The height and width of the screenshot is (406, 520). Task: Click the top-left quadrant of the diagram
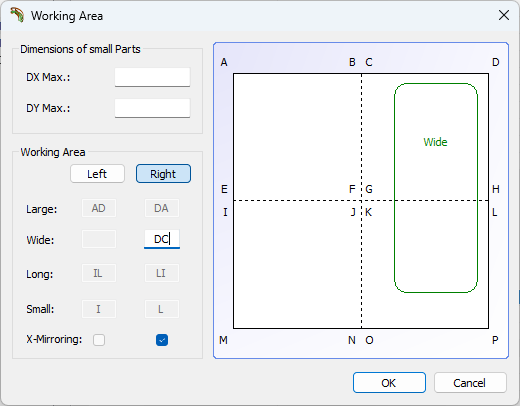pyautogui.click(x=297, y=137)
